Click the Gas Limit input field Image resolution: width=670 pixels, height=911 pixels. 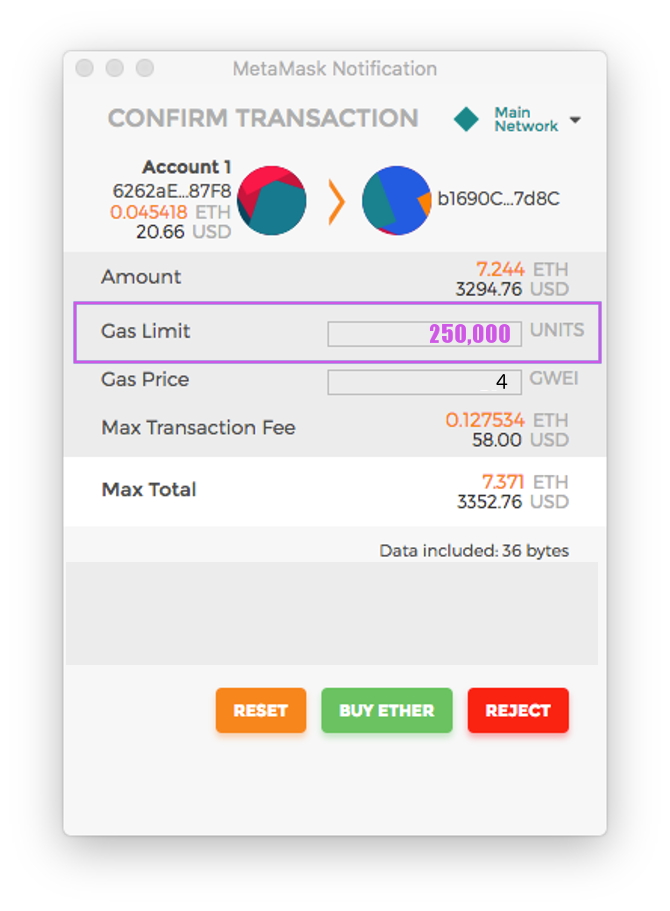click(424, 334)
